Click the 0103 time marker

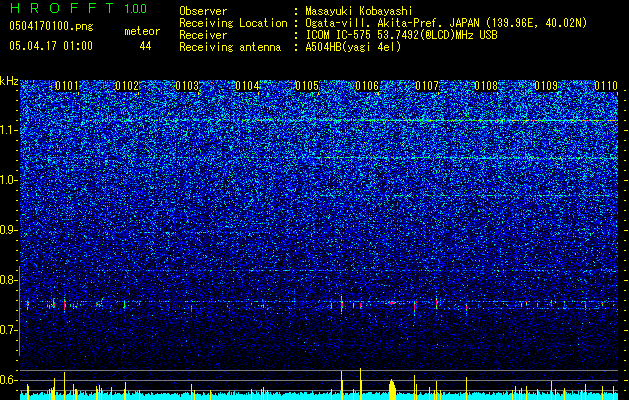coord(187,86)
